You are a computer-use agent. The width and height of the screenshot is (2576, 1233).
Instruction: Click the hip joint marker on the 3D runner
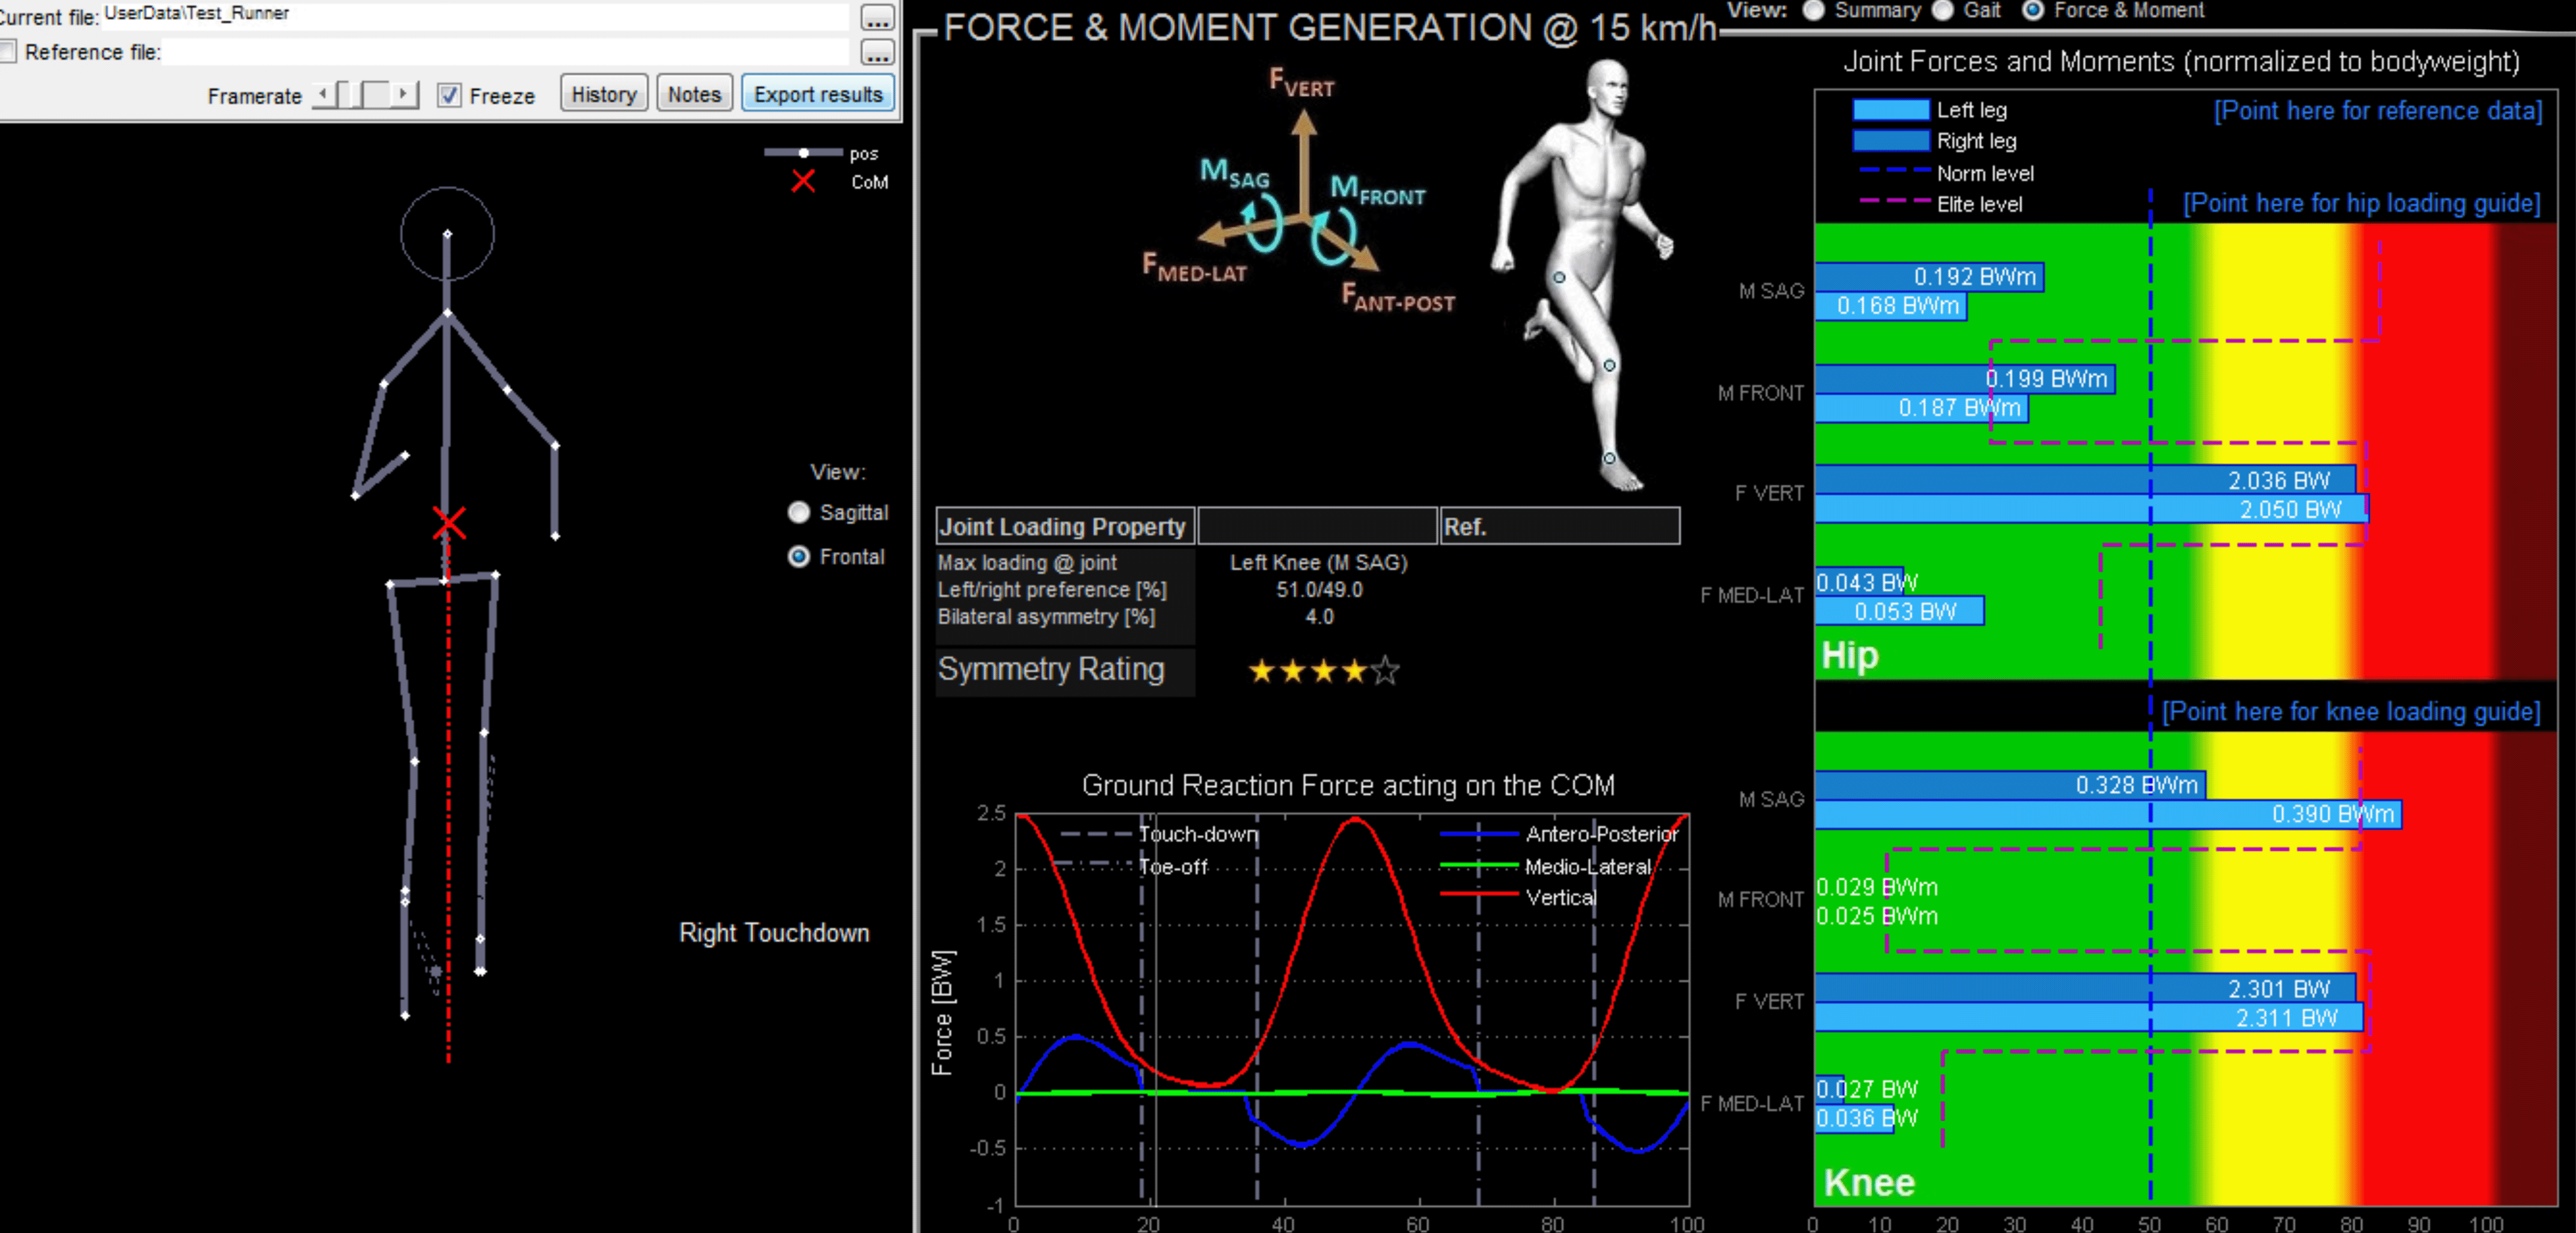pos(1559,277)
